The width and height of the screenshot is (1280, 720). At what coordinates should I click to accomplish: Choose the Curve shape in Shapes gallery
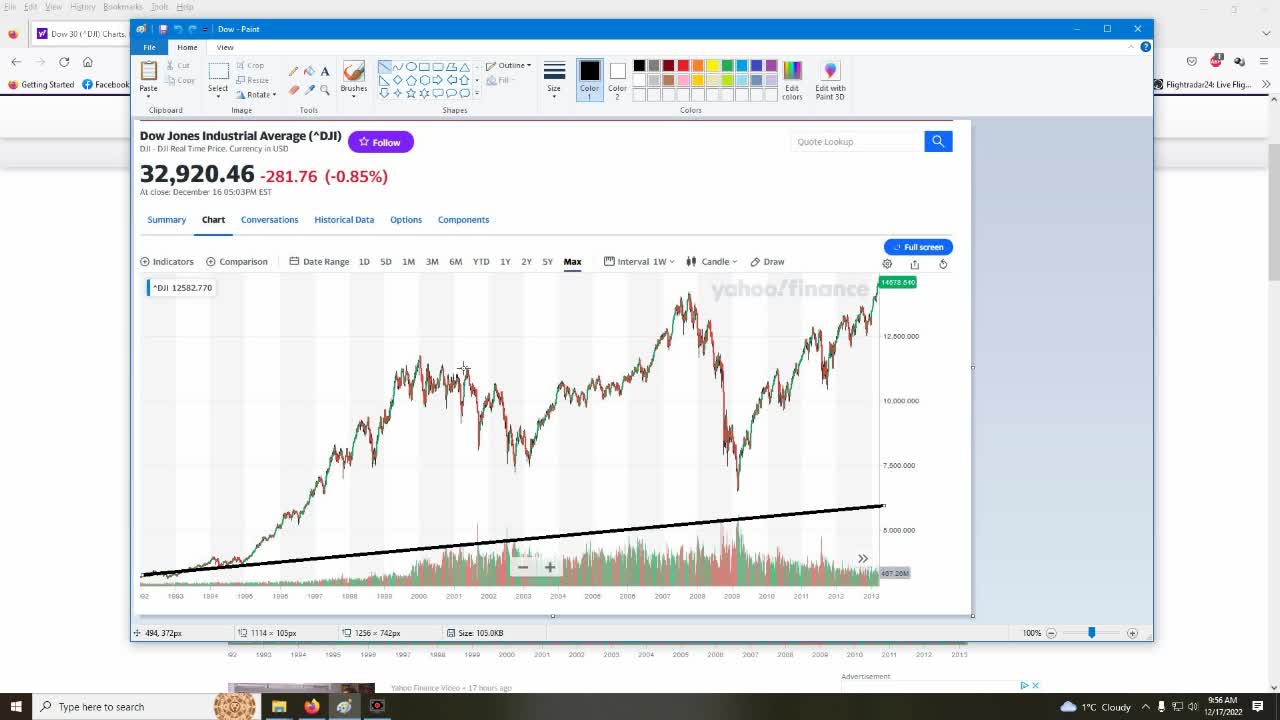tap(398, 67)
